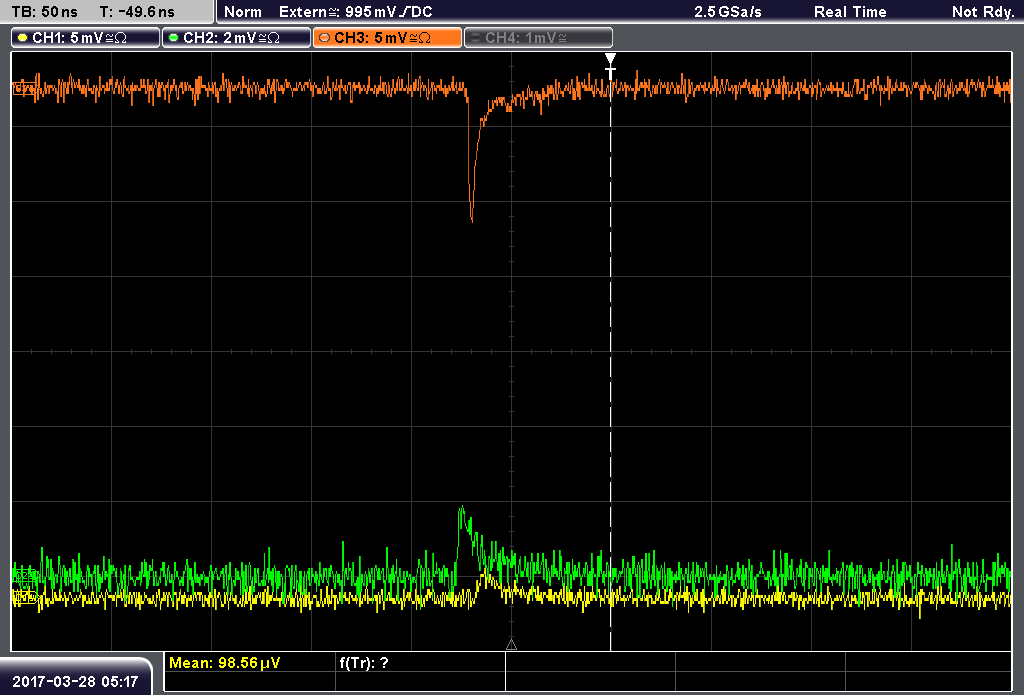1024x695 pixels.
Task: Click the Not Rdy. status label
Action: 982,12
